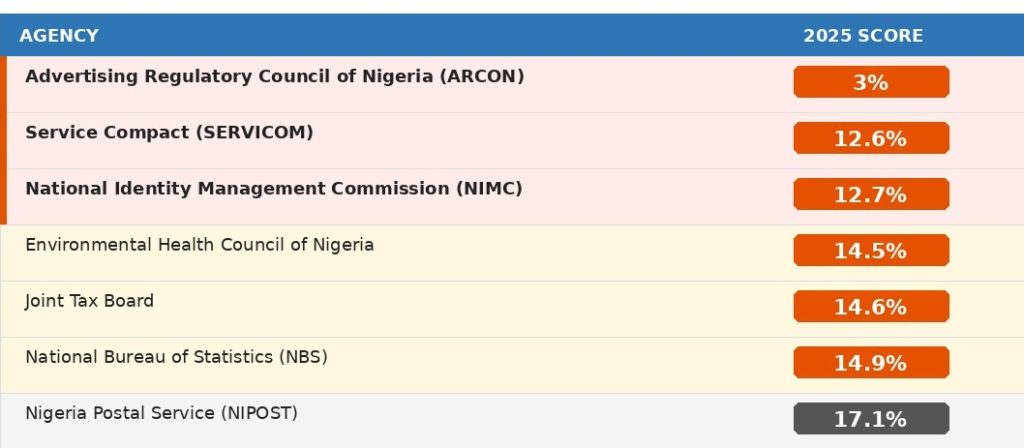Click the 14.6% score badge
The image size is (1024, 448).
(x=870, y=306)
